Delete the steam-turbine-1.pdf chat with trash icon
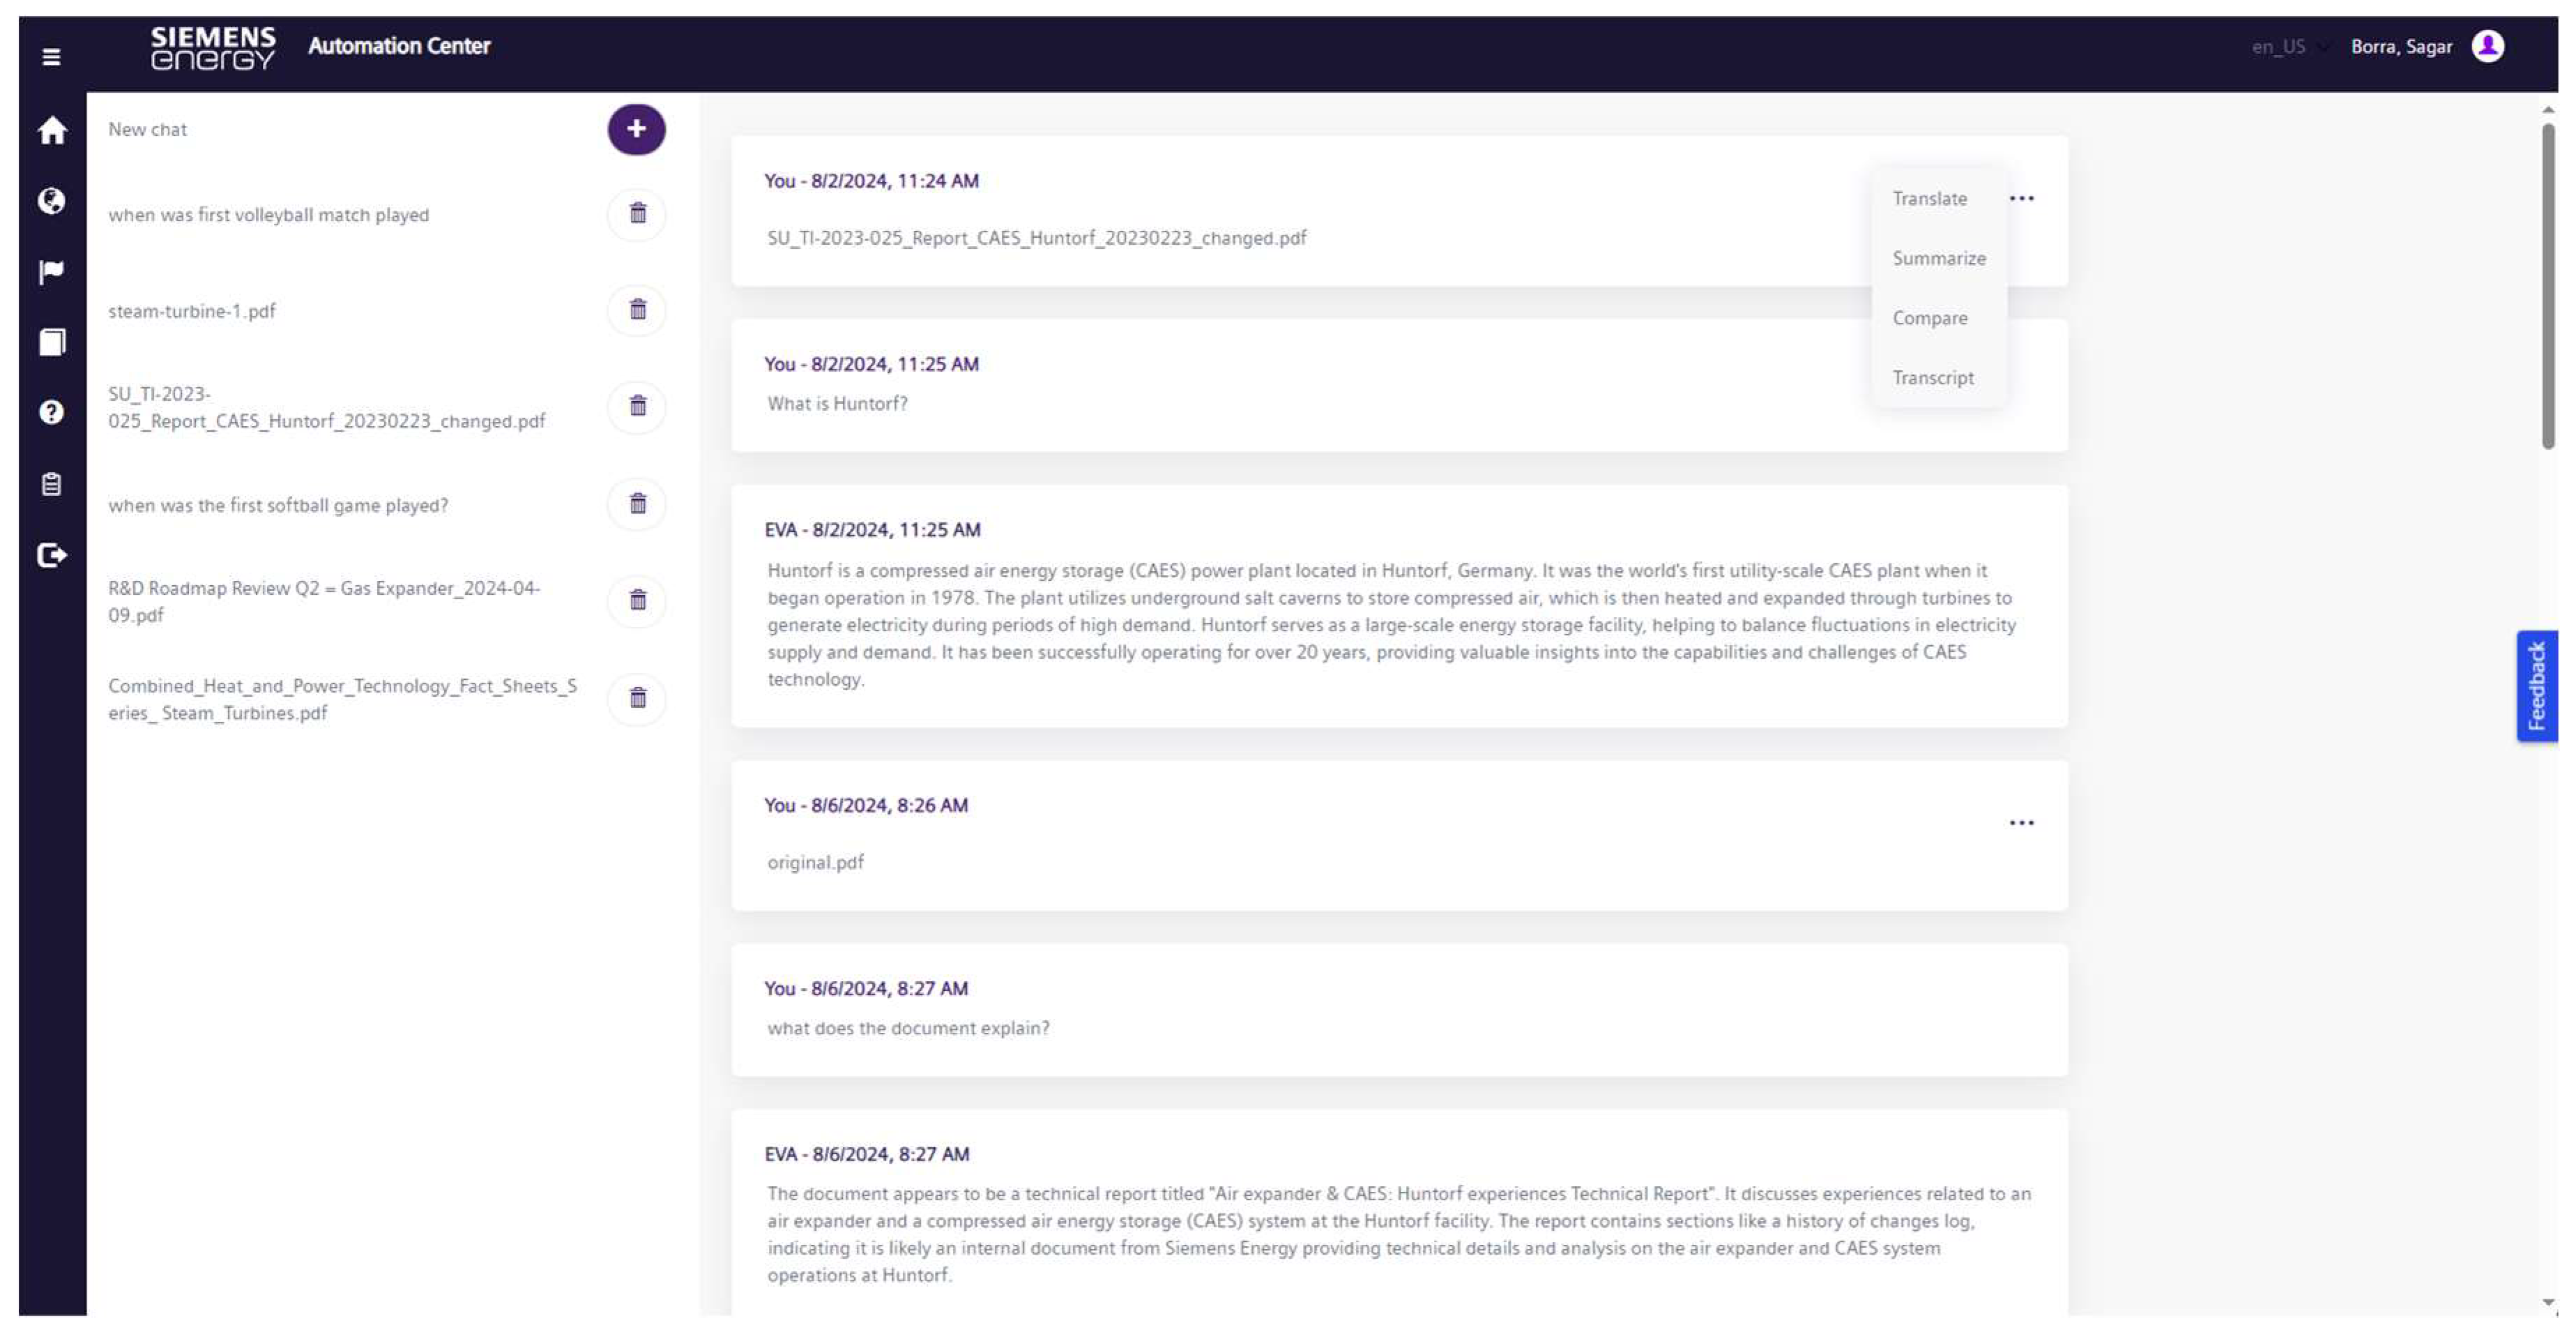This screenshot has width=2576, height=1339. tap(637, 311)
